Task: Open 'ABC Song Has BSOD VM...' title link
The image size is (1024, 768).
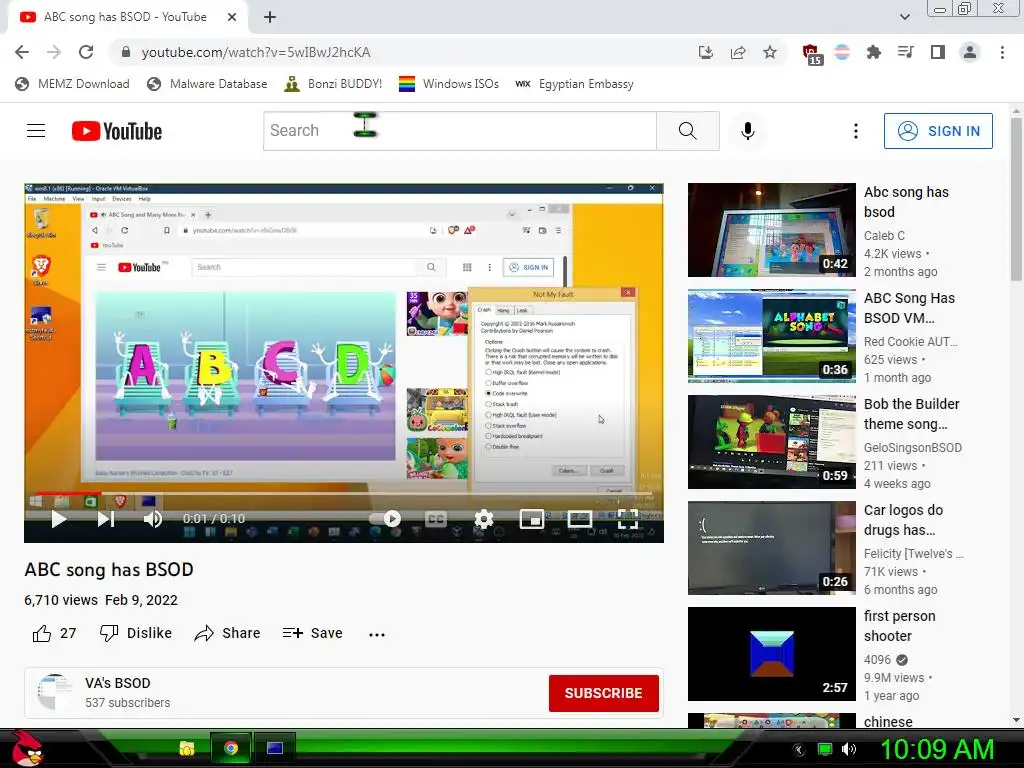Action: 909,308
